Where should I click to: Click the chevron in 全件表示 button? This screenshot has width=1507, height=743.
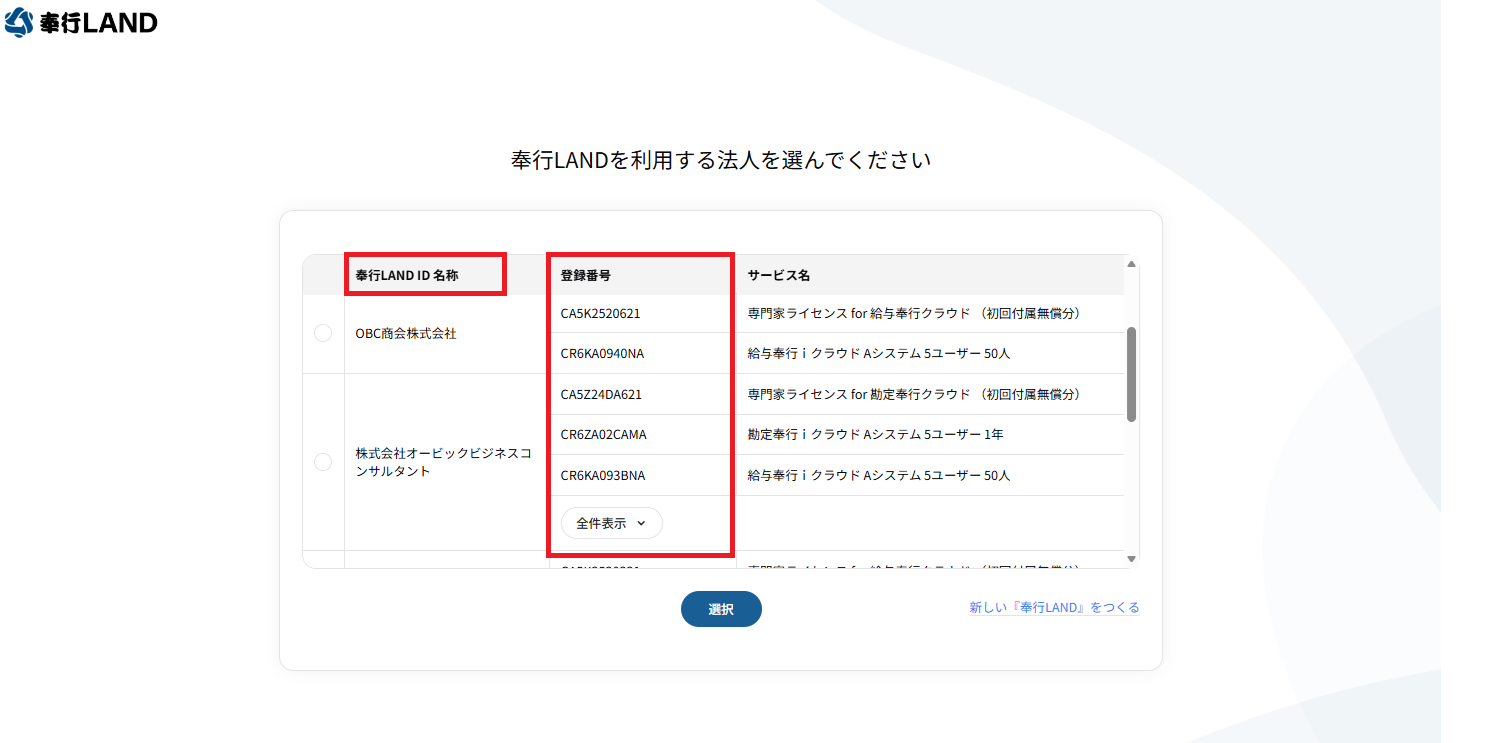point(642,523)
